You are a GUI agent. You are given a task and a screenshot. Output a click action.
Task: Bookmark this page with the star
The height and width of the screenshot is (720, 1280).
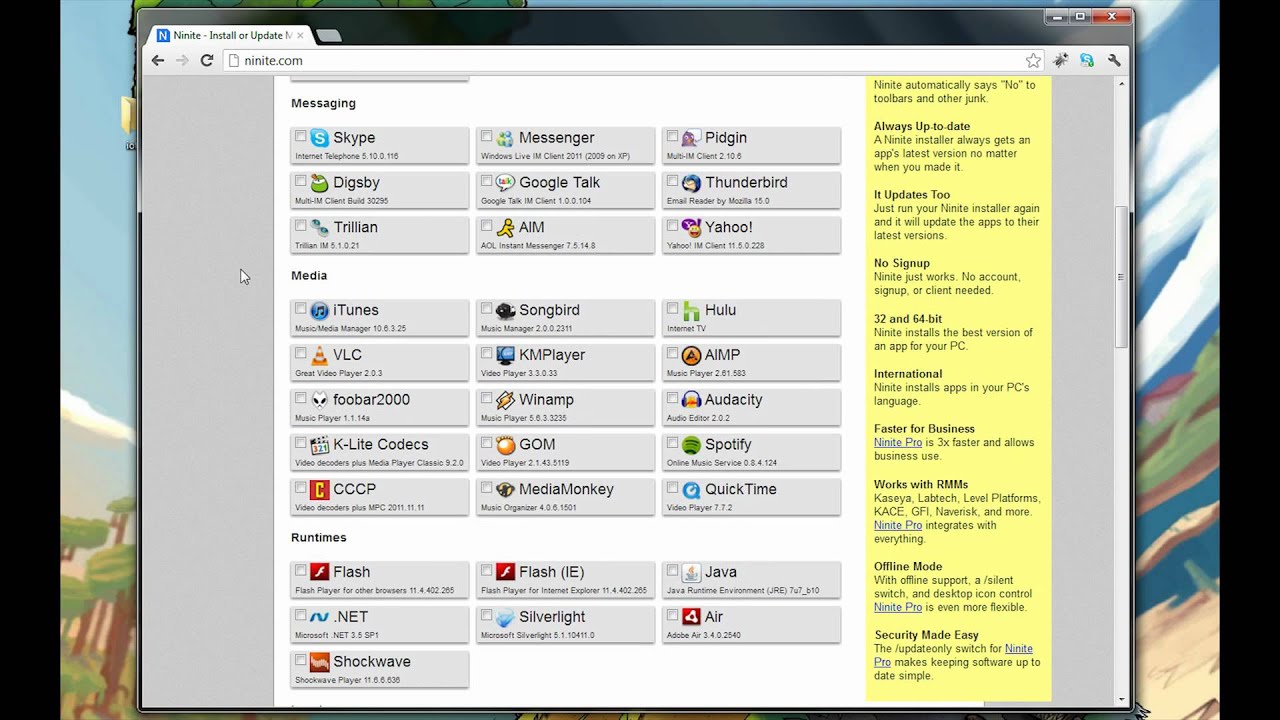pyautogui.click(x=1033, y=61)
